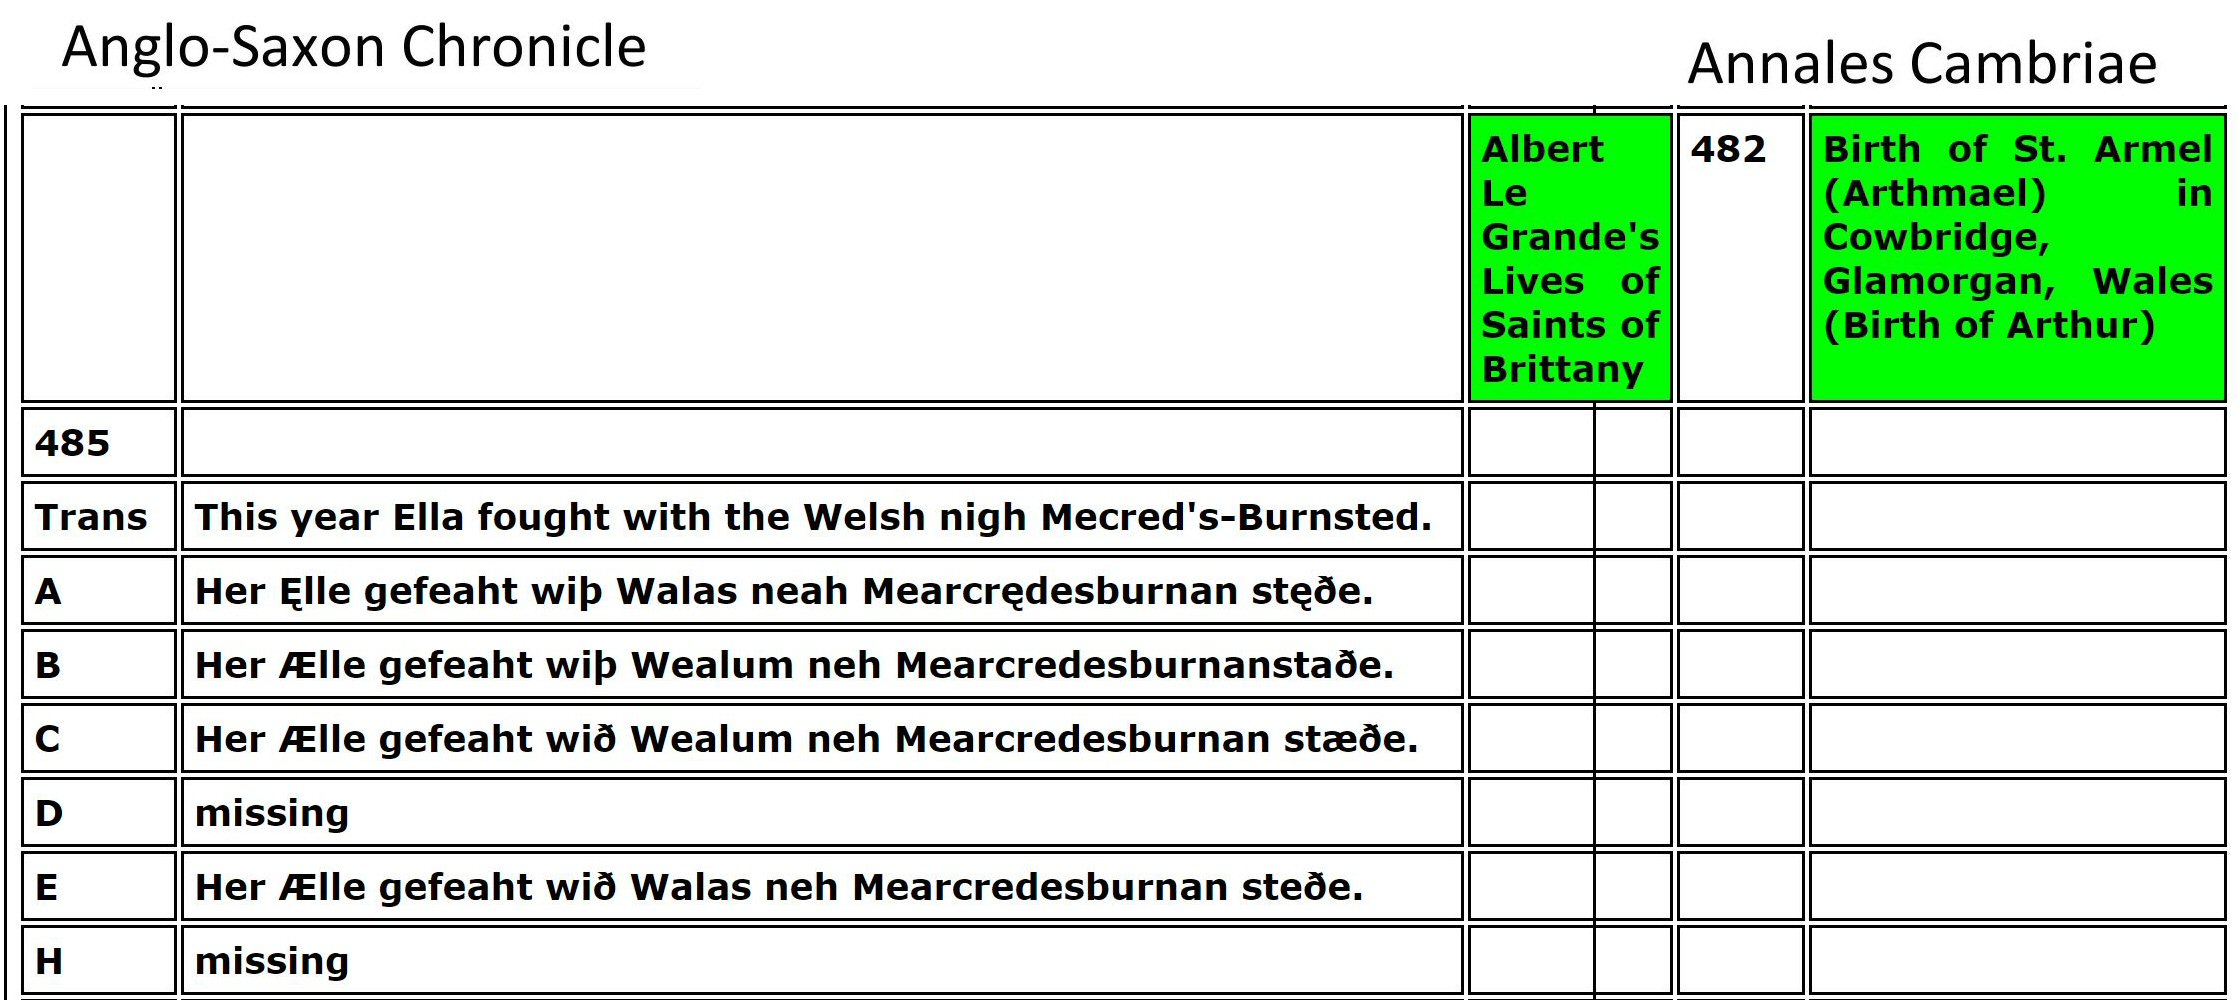This screenshot has width=2238, height=1000.
Task: Select manuscript E row label
Action: 47,887
